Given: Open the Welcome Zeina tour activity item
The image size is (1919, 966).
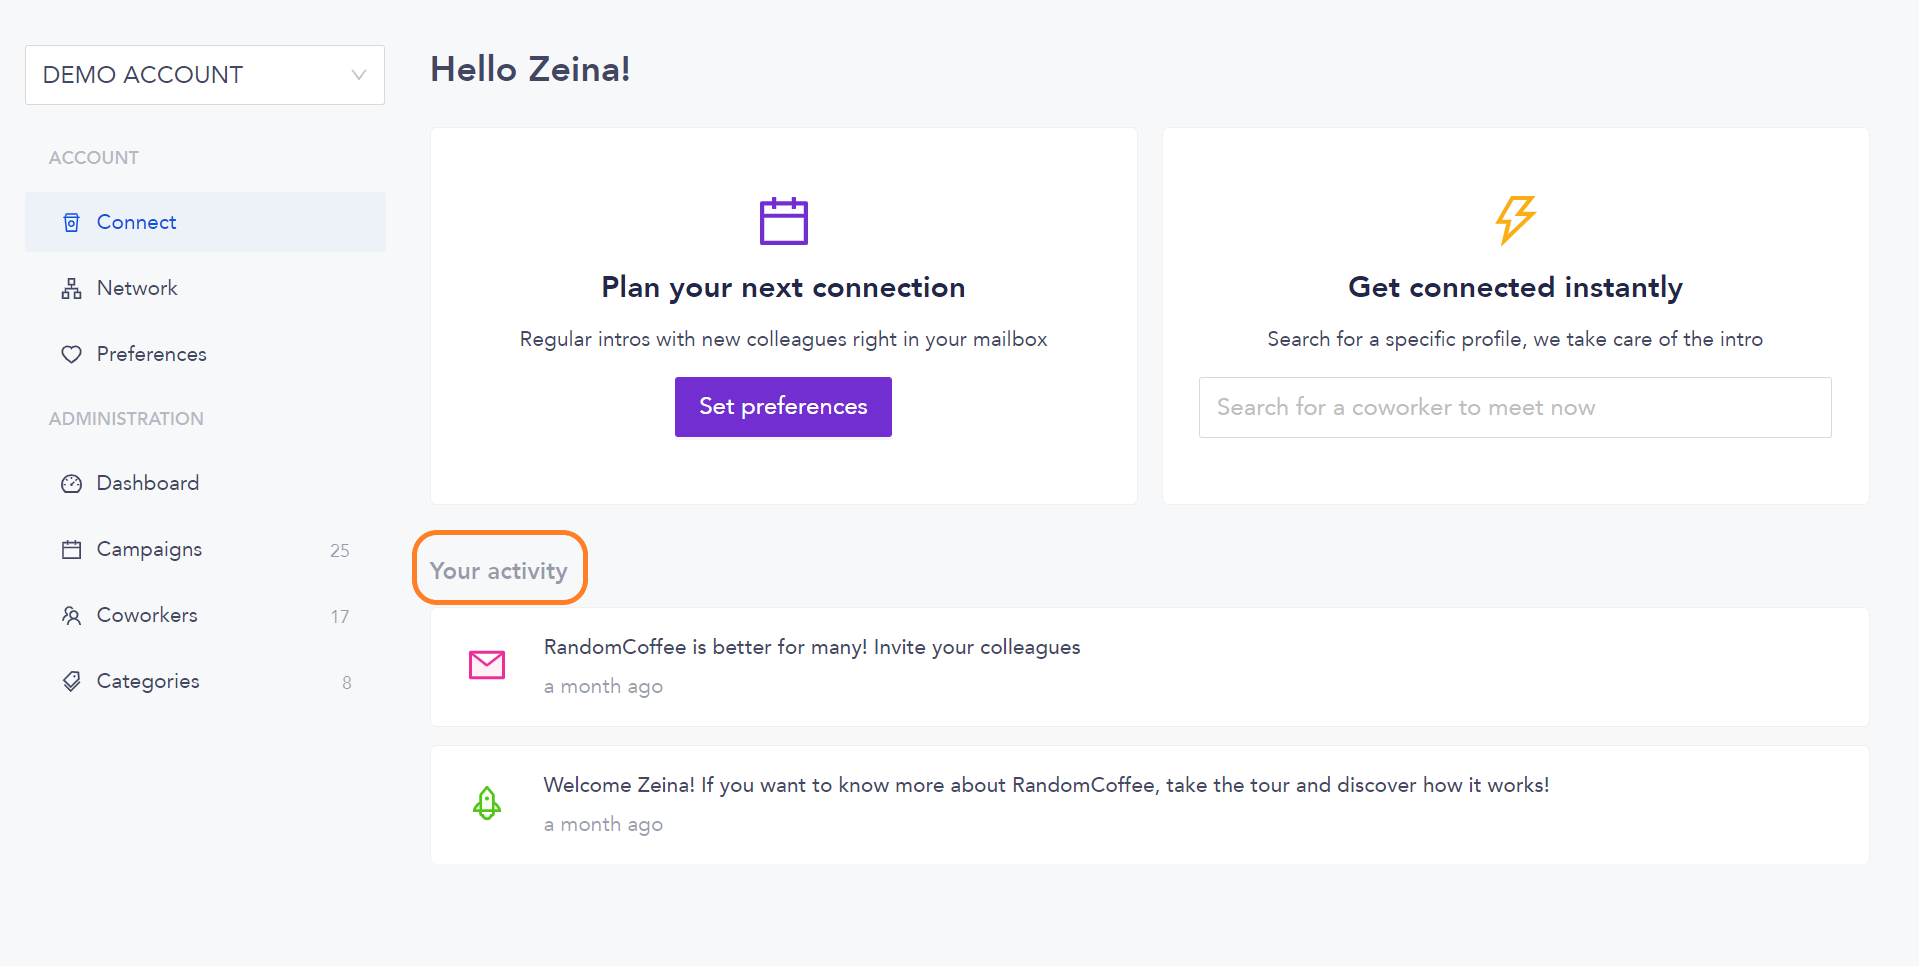Looking at the screenshot, I should [x=1149, y=805].
